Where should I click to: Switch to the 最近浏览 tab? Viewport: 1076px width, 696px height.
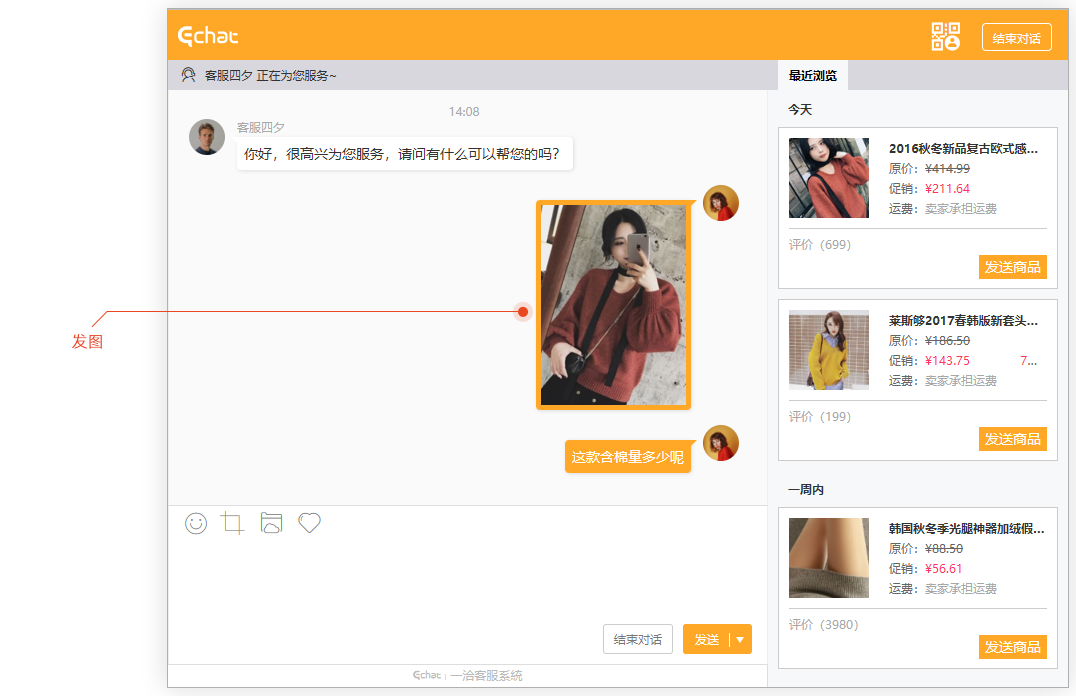pyautogui.click(x=812, y=75)
